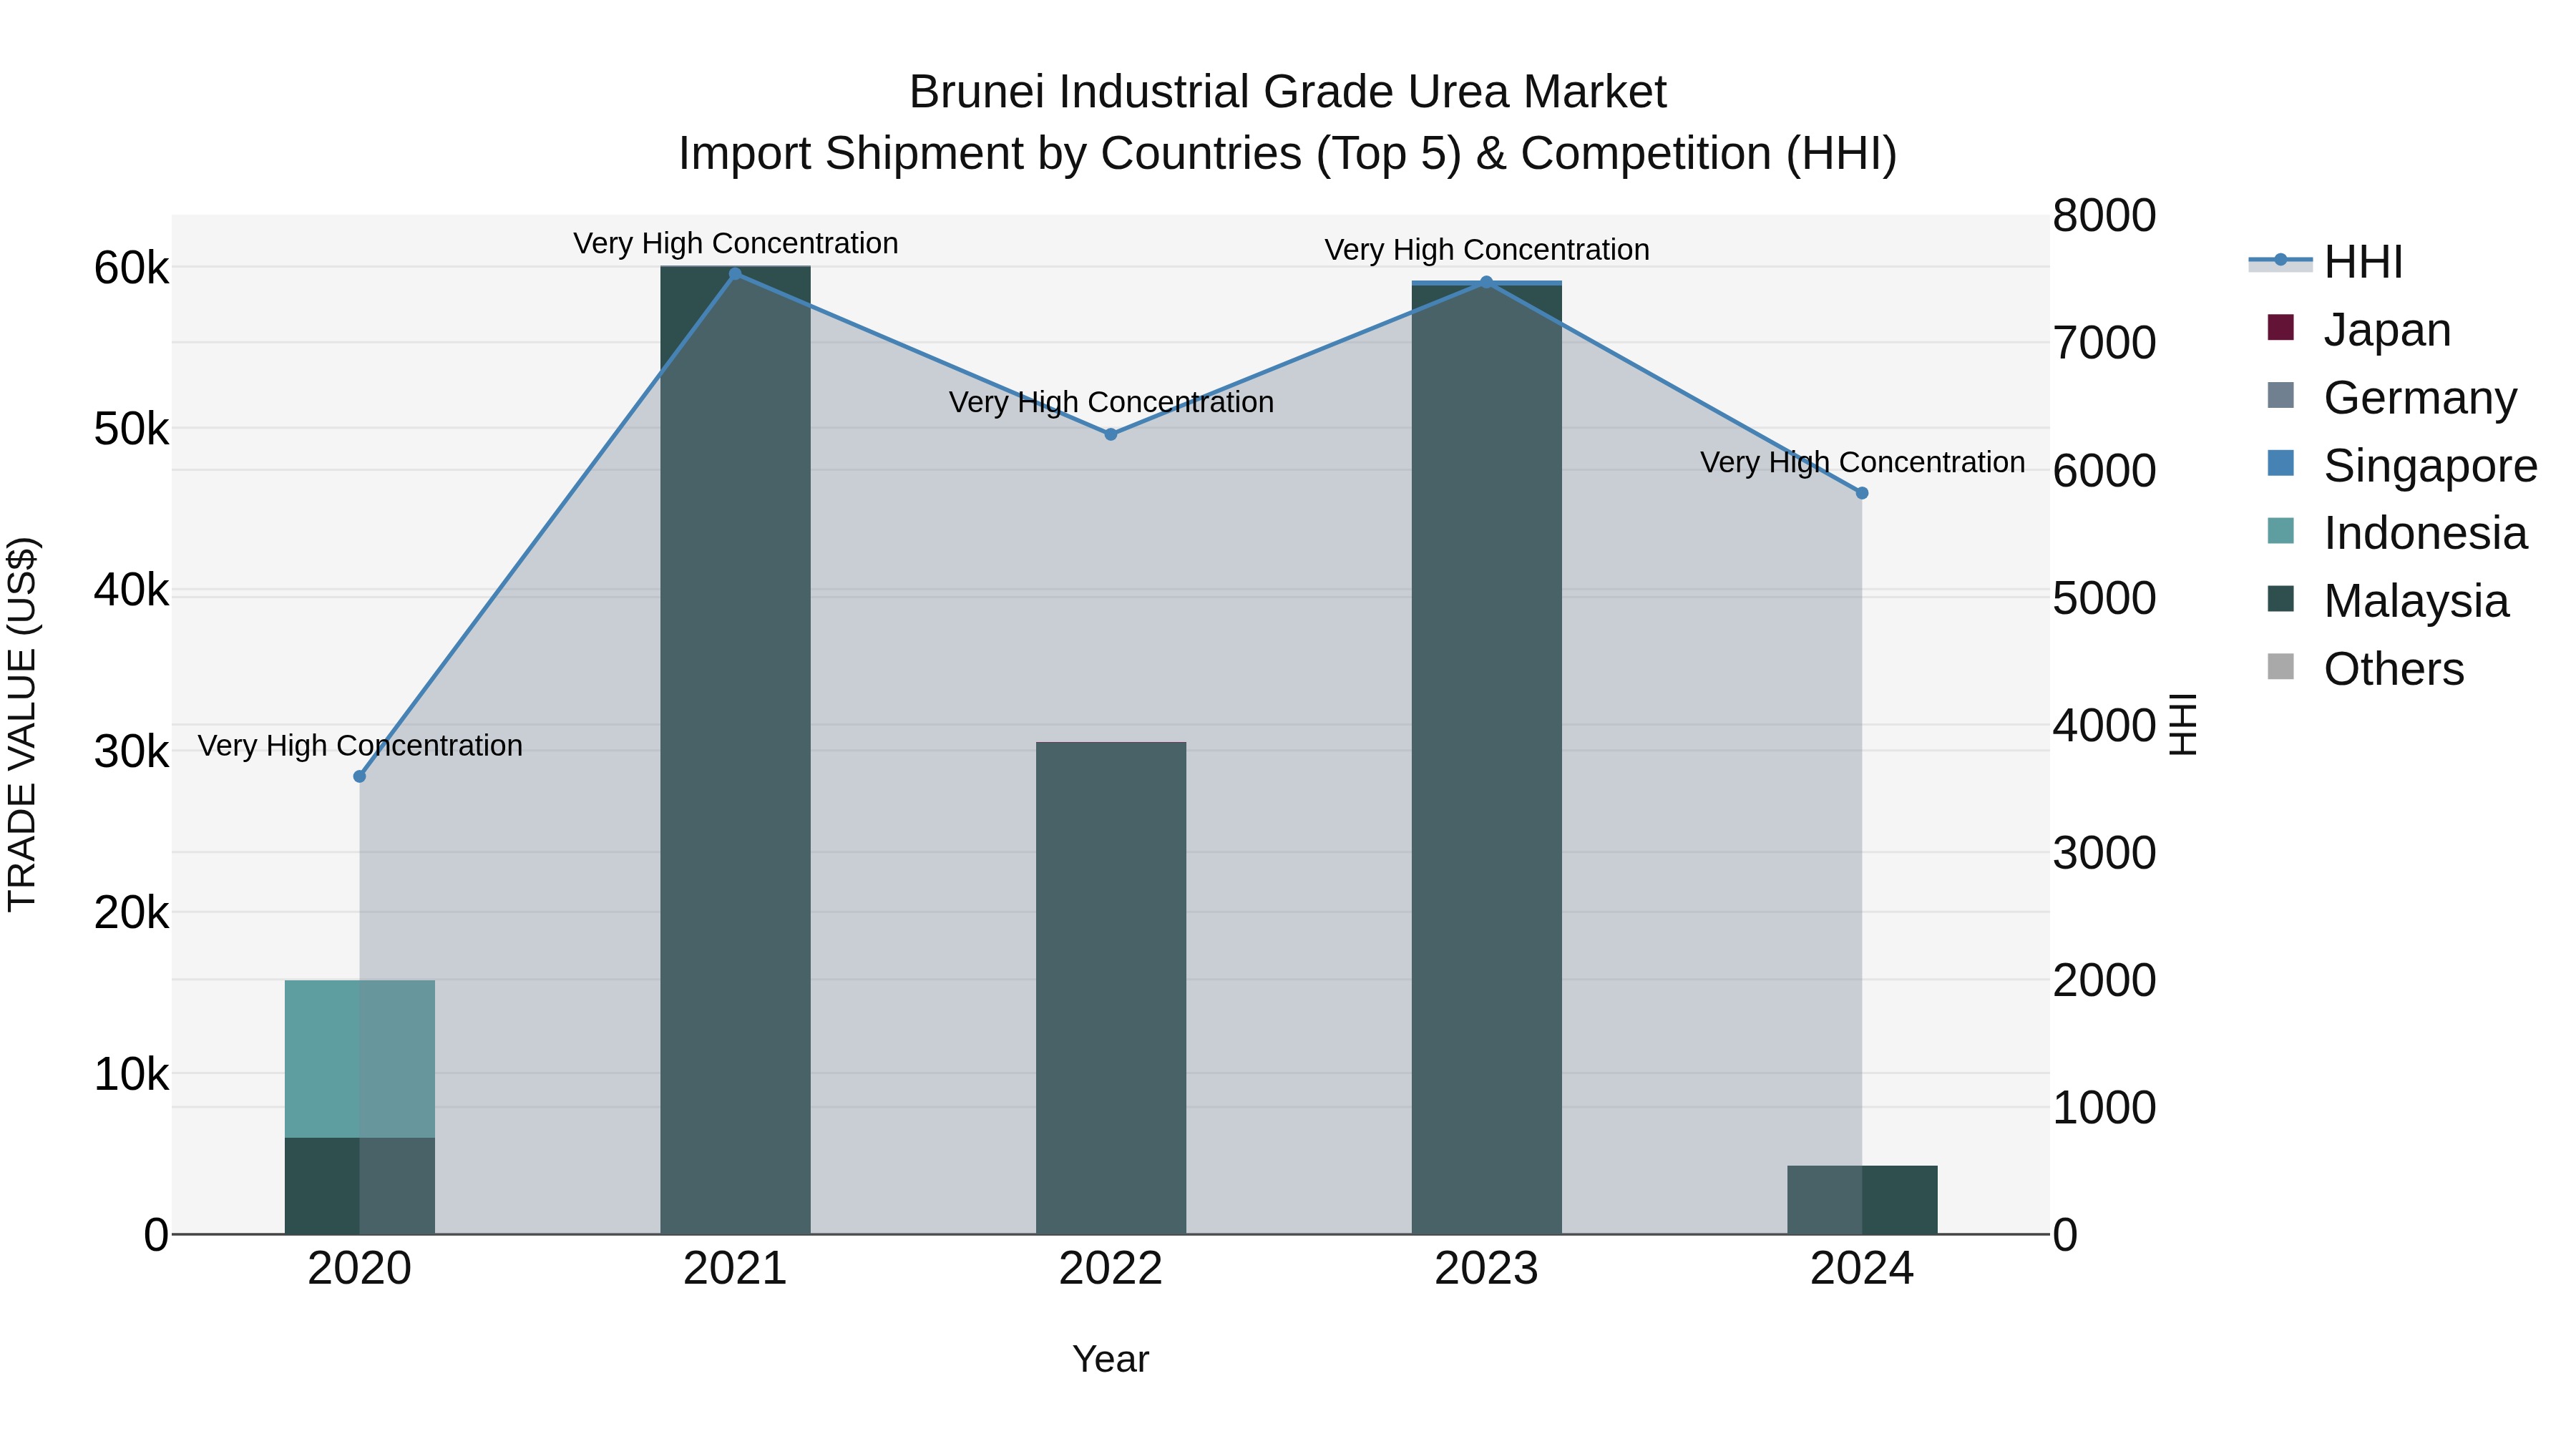Click the 2022 Malaysia bar

(1111, 988)
